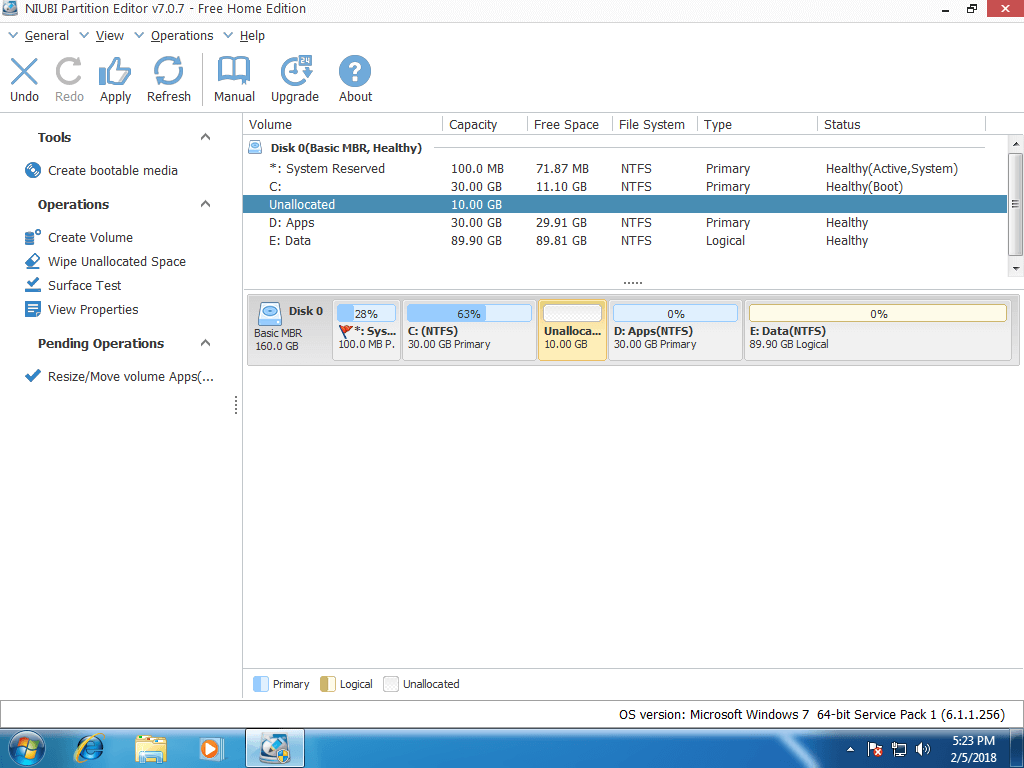Click the Undo toolbar icon
The height and width of the screenshot is (768, 1024).
coord(24,72)
